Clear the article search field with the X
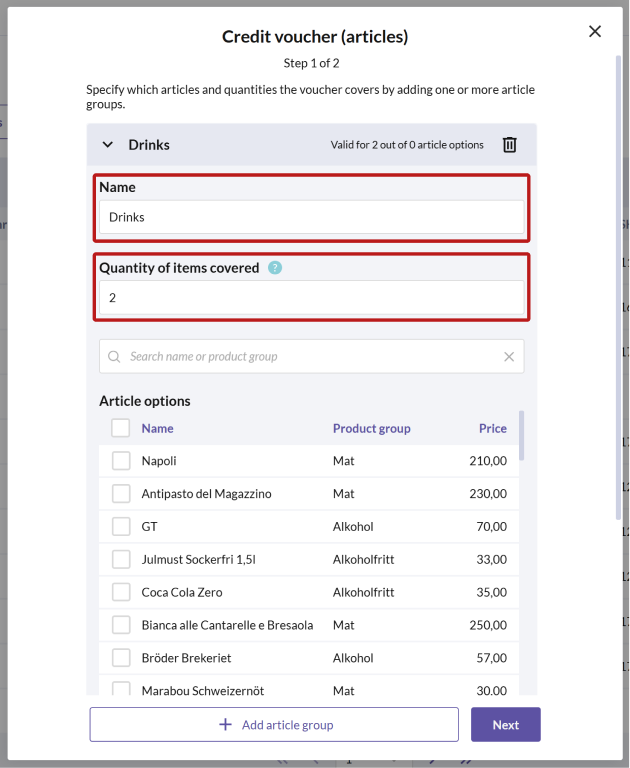The image size is (630, 768). click(x=509, y=357)
